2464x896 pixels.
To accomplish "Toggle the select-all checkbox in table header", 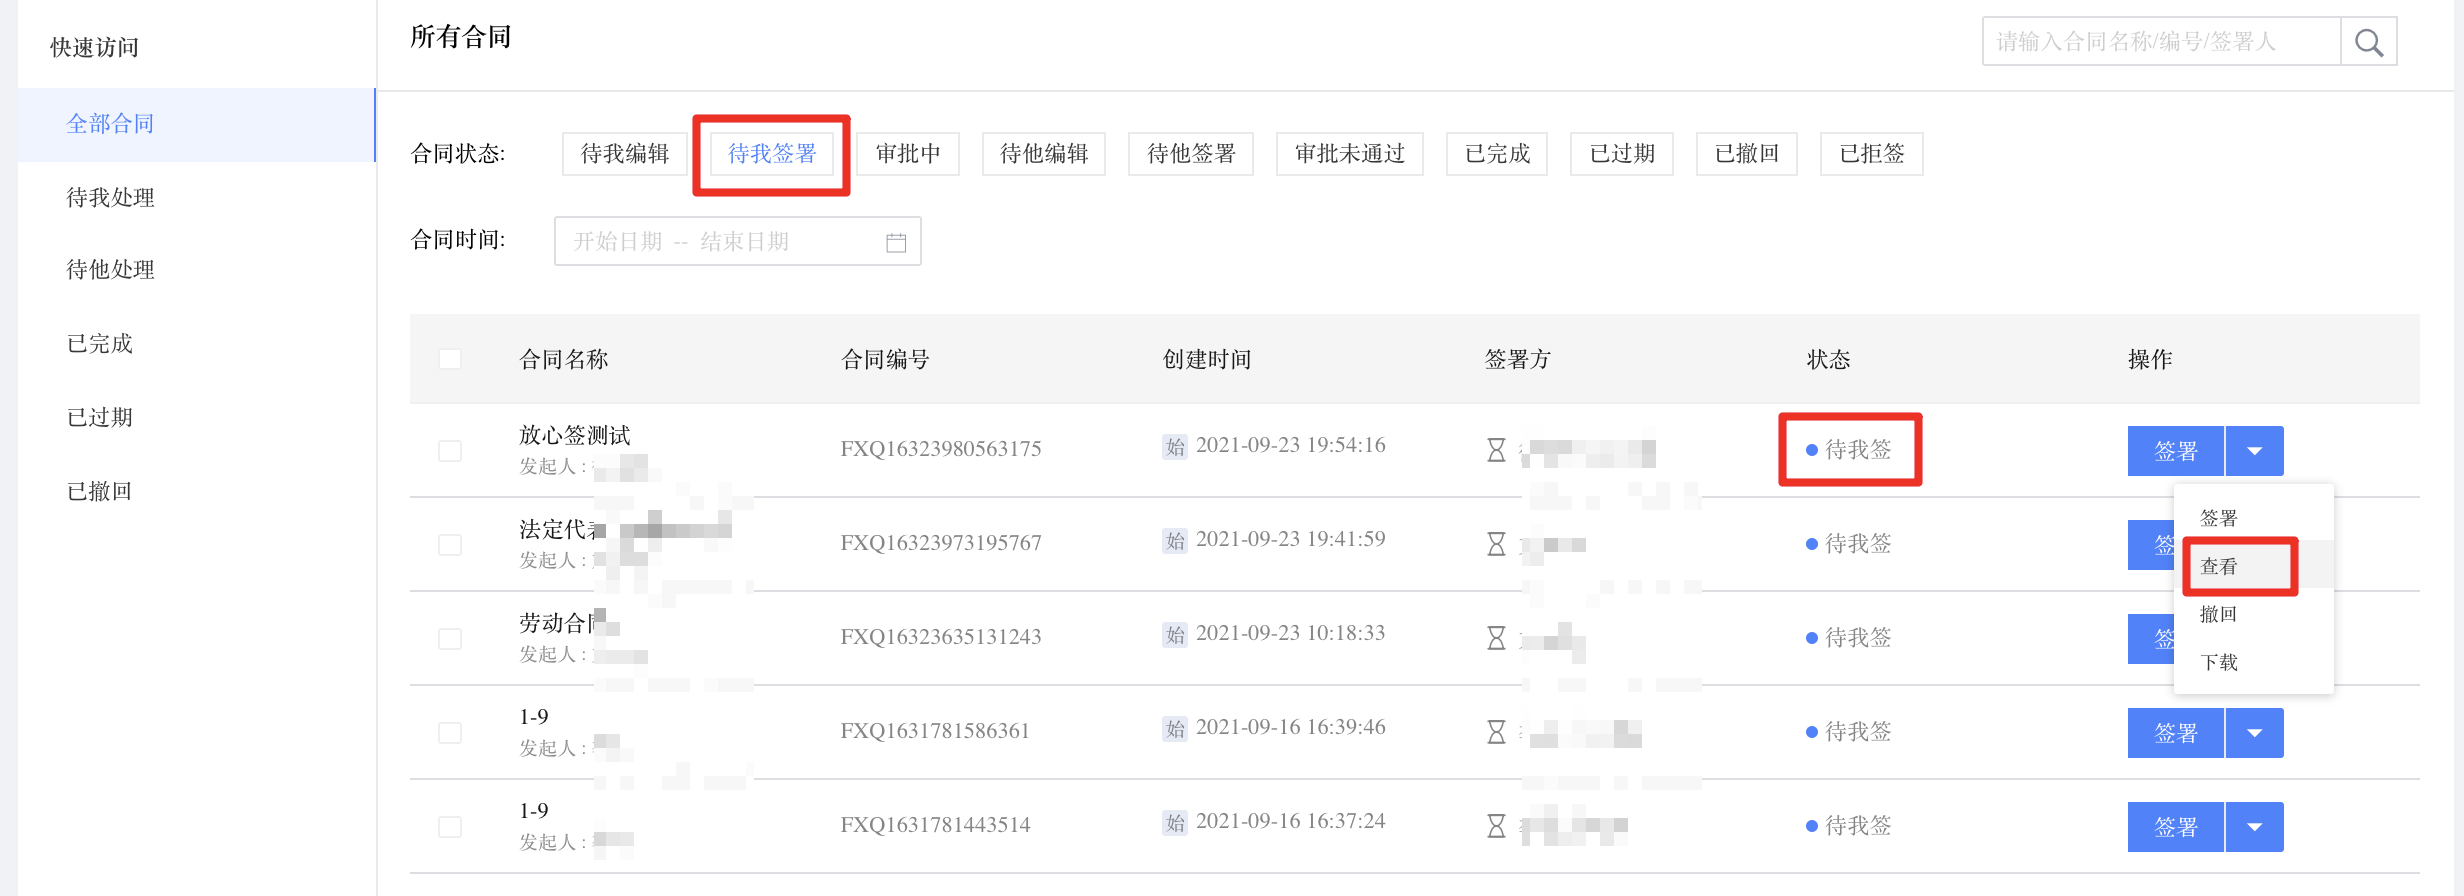I will coord(450,359).
